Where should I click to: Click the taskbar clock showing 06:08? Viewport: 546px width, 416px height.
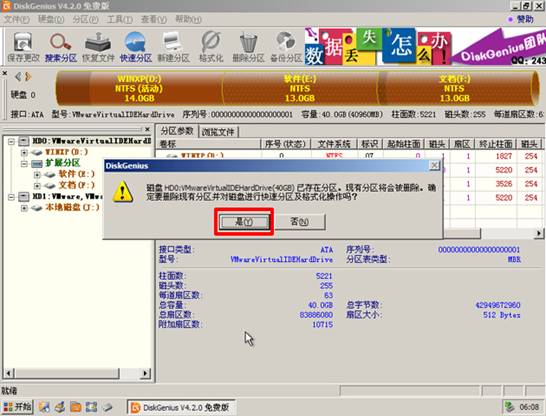[x=529, y=407]
